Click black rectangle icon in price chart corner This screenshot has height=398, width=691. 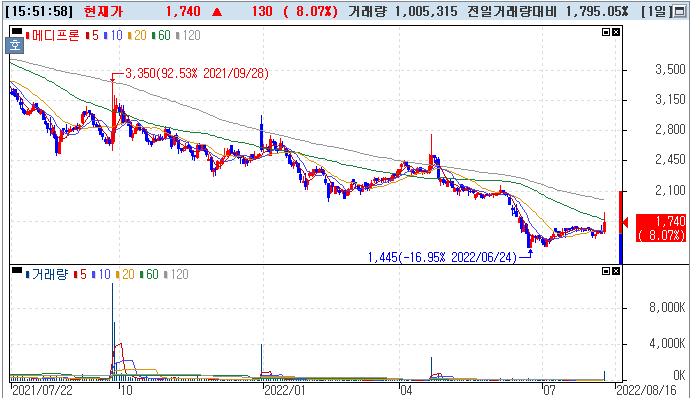[x=16, y=31]
